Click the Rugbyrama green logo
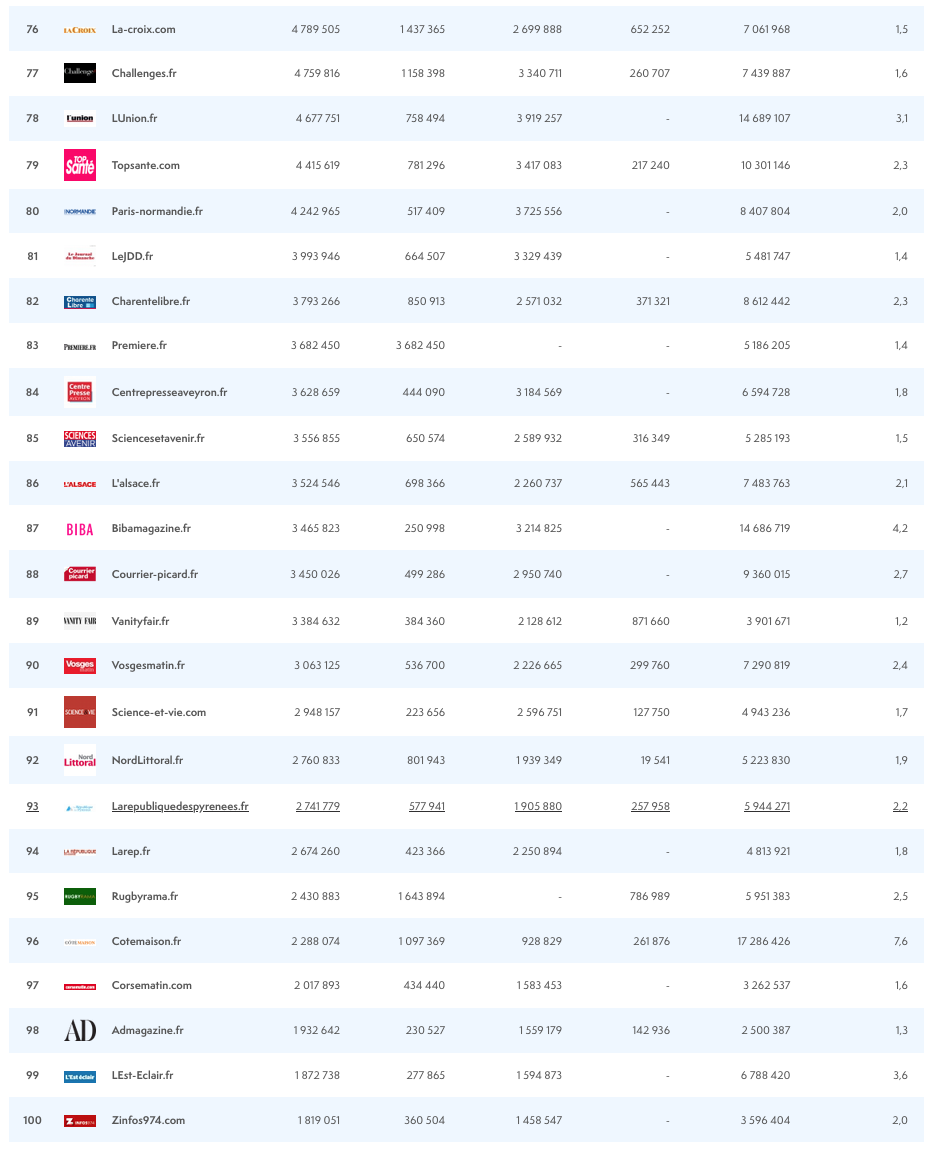Screen dimensions: 931x1149 (x=80, y=896)
